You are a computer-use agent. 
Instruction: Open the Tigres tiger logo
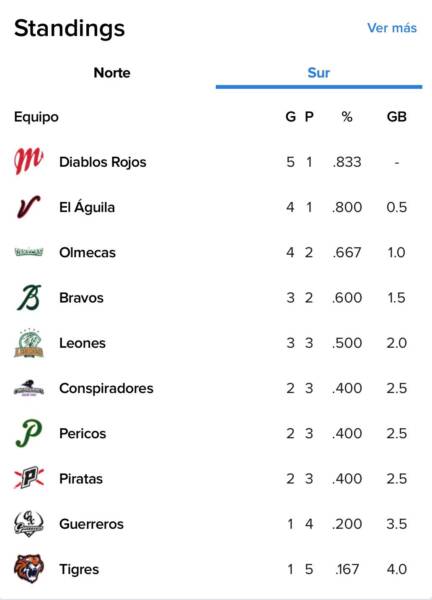tap(29, 569)
